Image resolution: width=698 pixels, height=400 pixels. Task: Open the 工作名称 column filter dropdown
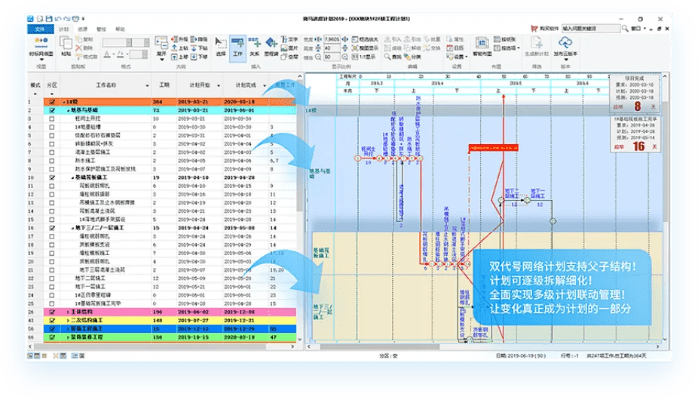point(147,85)
